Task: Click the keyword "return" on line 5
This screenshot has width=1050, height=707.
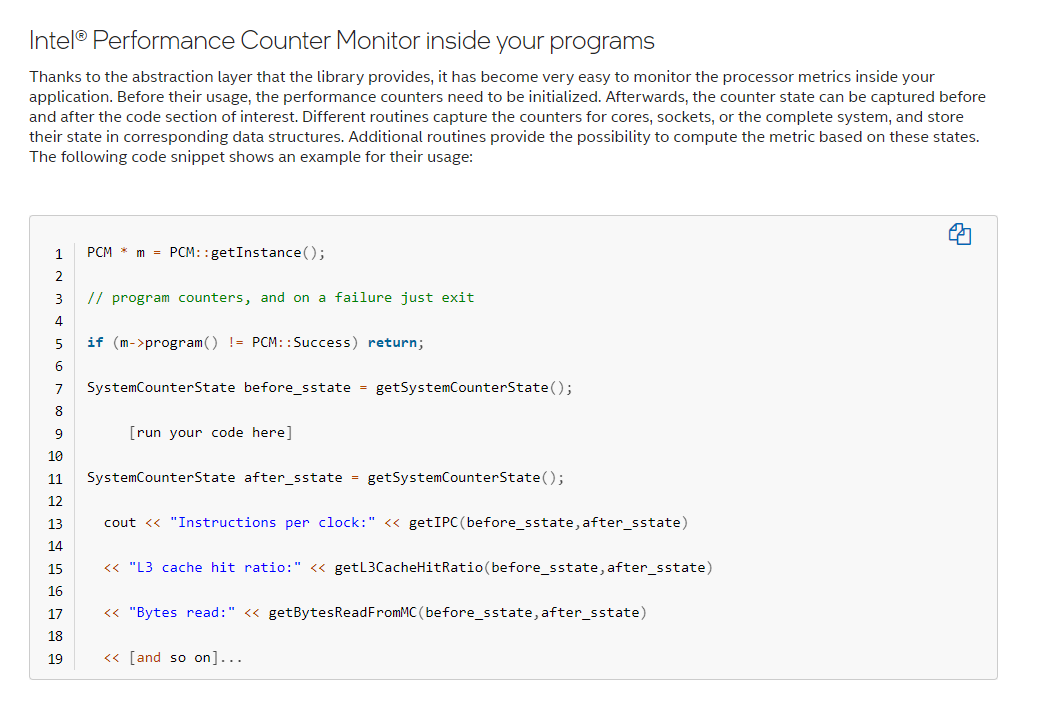Action: [392, 342]
